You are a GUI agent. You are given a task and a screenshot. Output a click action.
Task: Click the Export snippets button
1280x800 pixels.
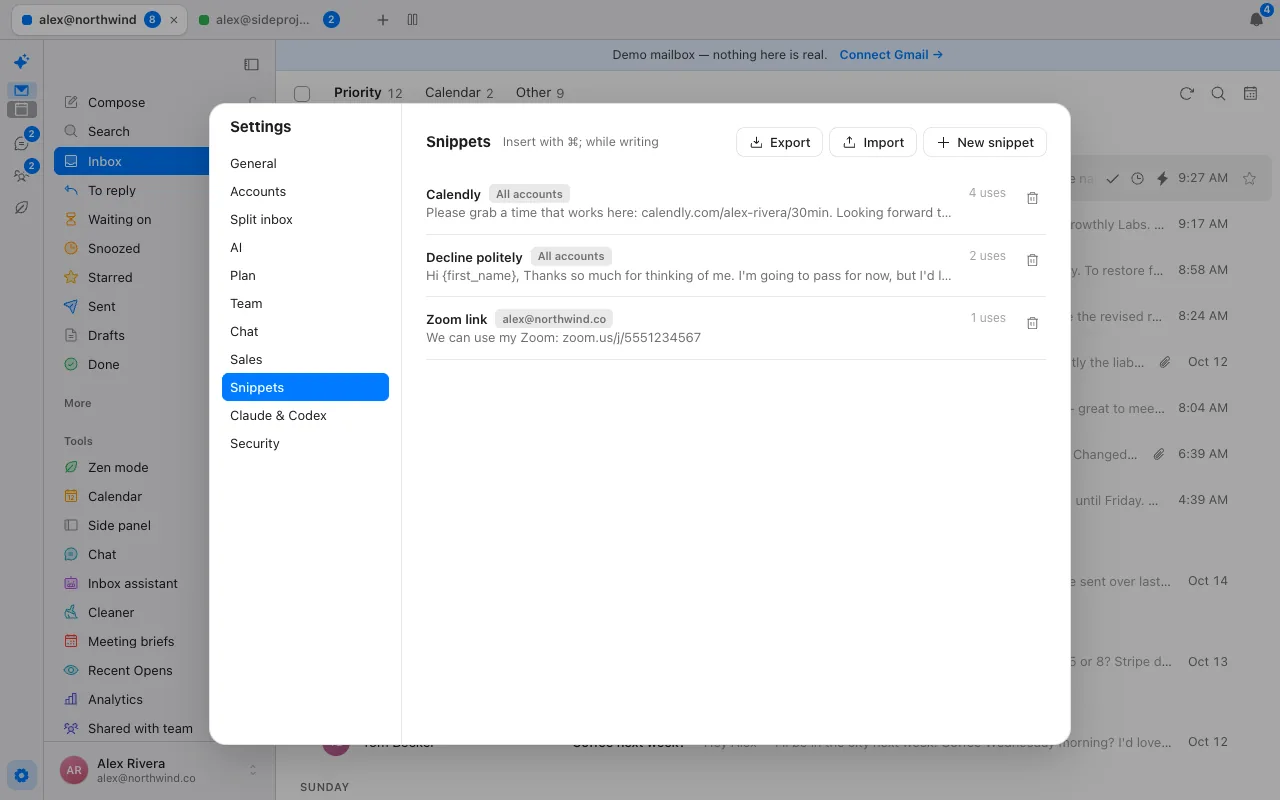[x=780, y=142]
